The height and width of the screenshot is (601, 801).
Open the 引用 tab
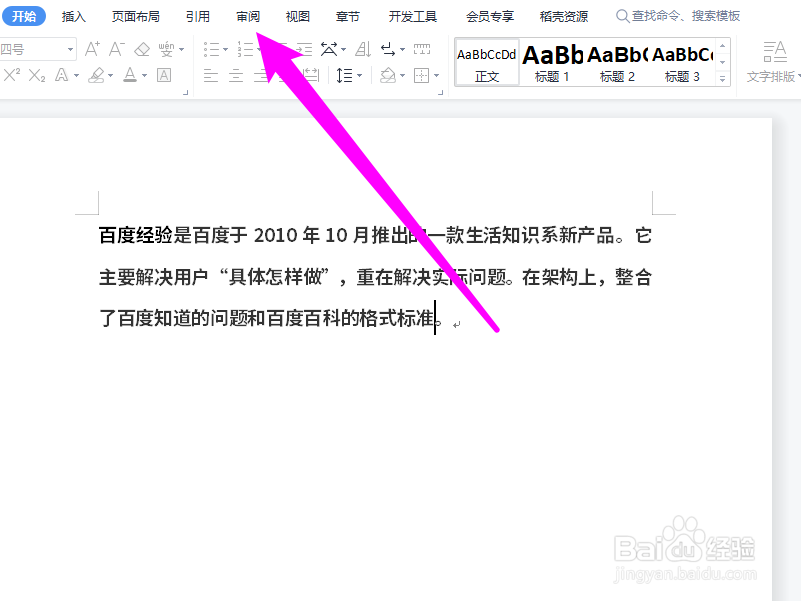click(198, 16)
